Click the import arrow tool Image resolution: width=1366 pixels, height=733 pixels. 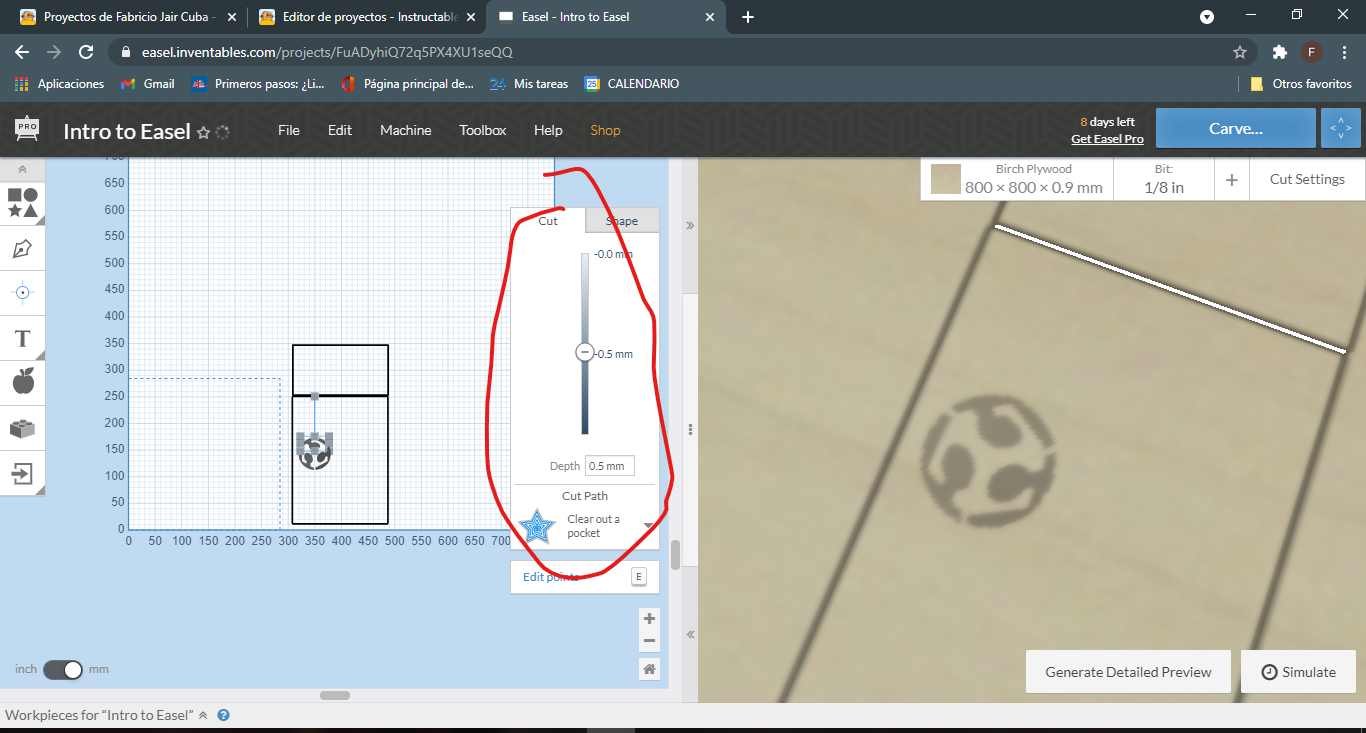pos(23,473)
